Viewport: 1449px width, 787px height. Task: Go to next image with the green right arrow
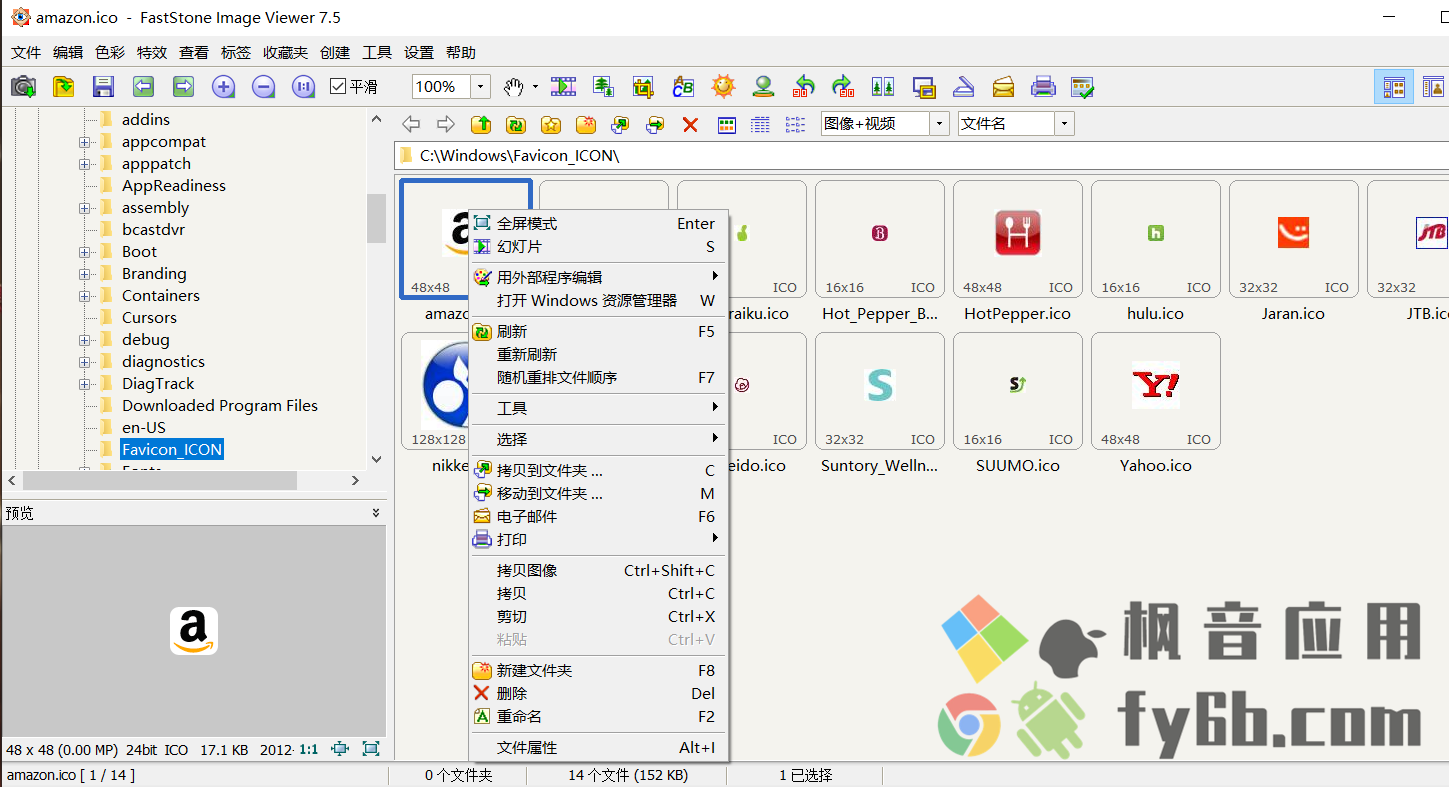click(183, 87)
